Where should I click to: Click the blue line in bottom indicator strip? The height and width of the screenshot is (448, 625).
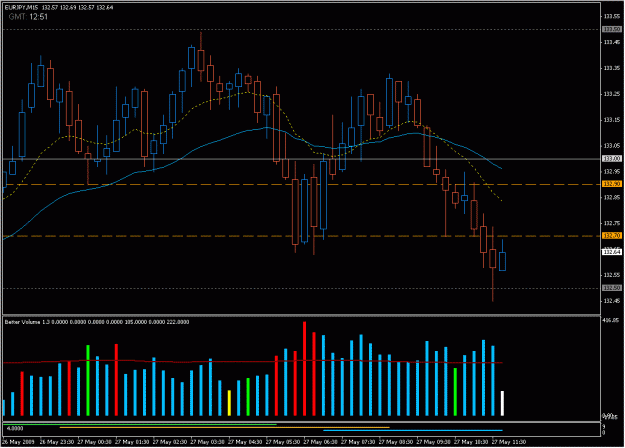pyautogui.click(x=413, y=430)
